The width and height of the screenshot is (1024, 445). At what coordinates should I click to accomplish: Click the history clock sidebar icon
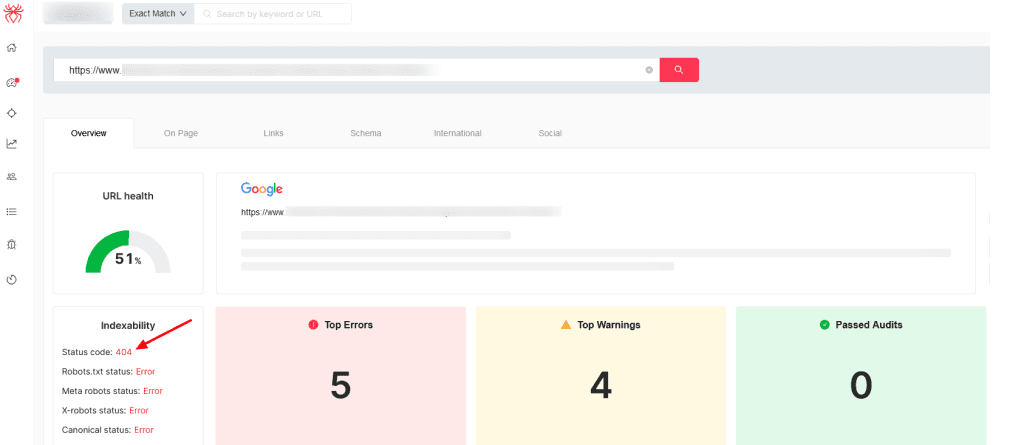(x=11, y=280)
